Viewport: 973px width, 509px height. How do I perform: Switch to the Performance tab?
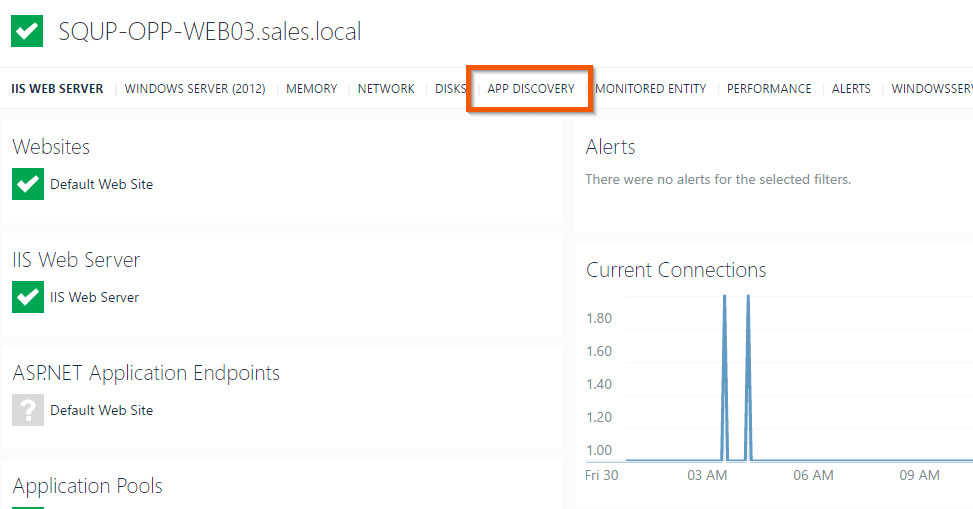(769, 89)
